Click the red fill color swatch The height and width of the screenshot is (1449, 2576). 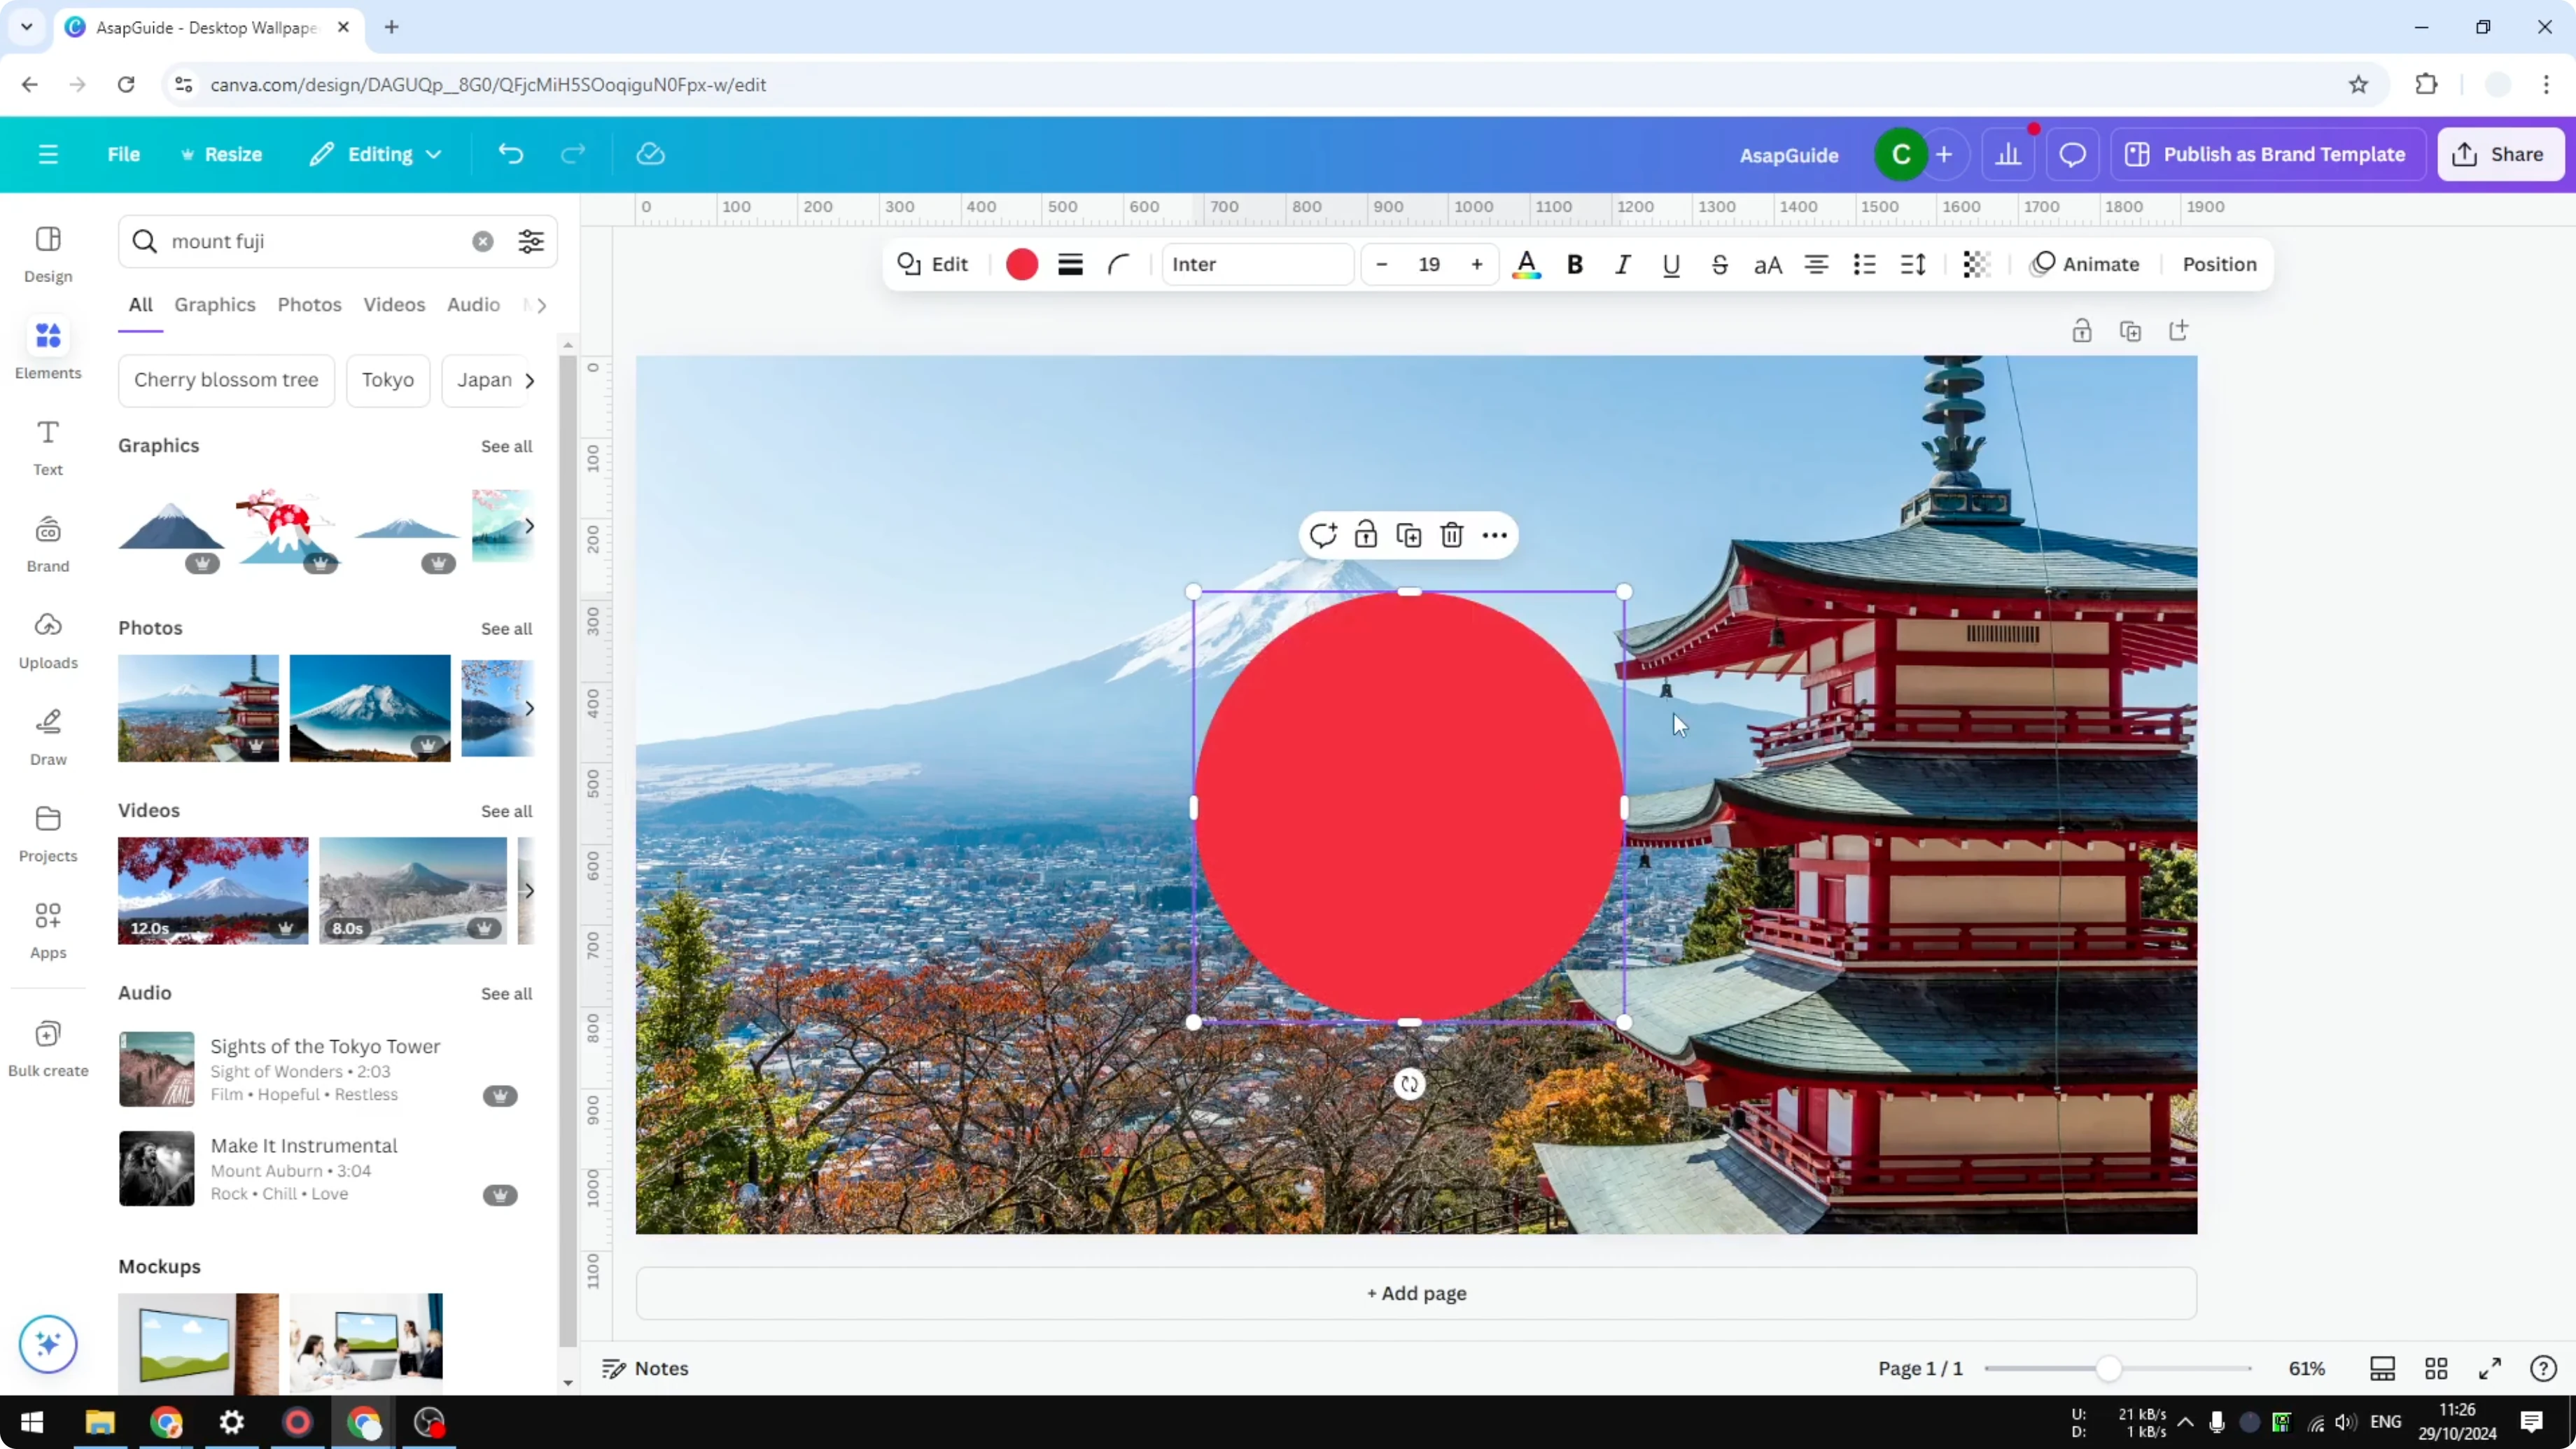tap(1021, 264)
